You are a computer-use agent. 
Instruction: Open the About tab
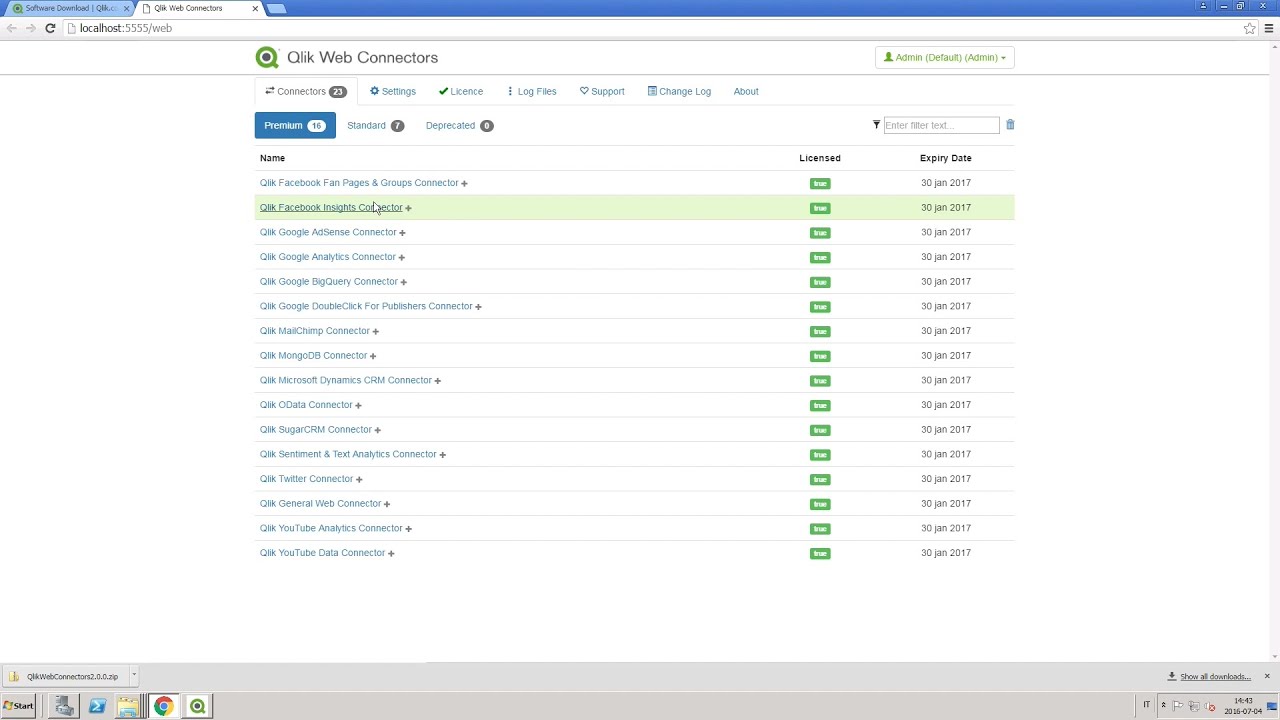746,91
